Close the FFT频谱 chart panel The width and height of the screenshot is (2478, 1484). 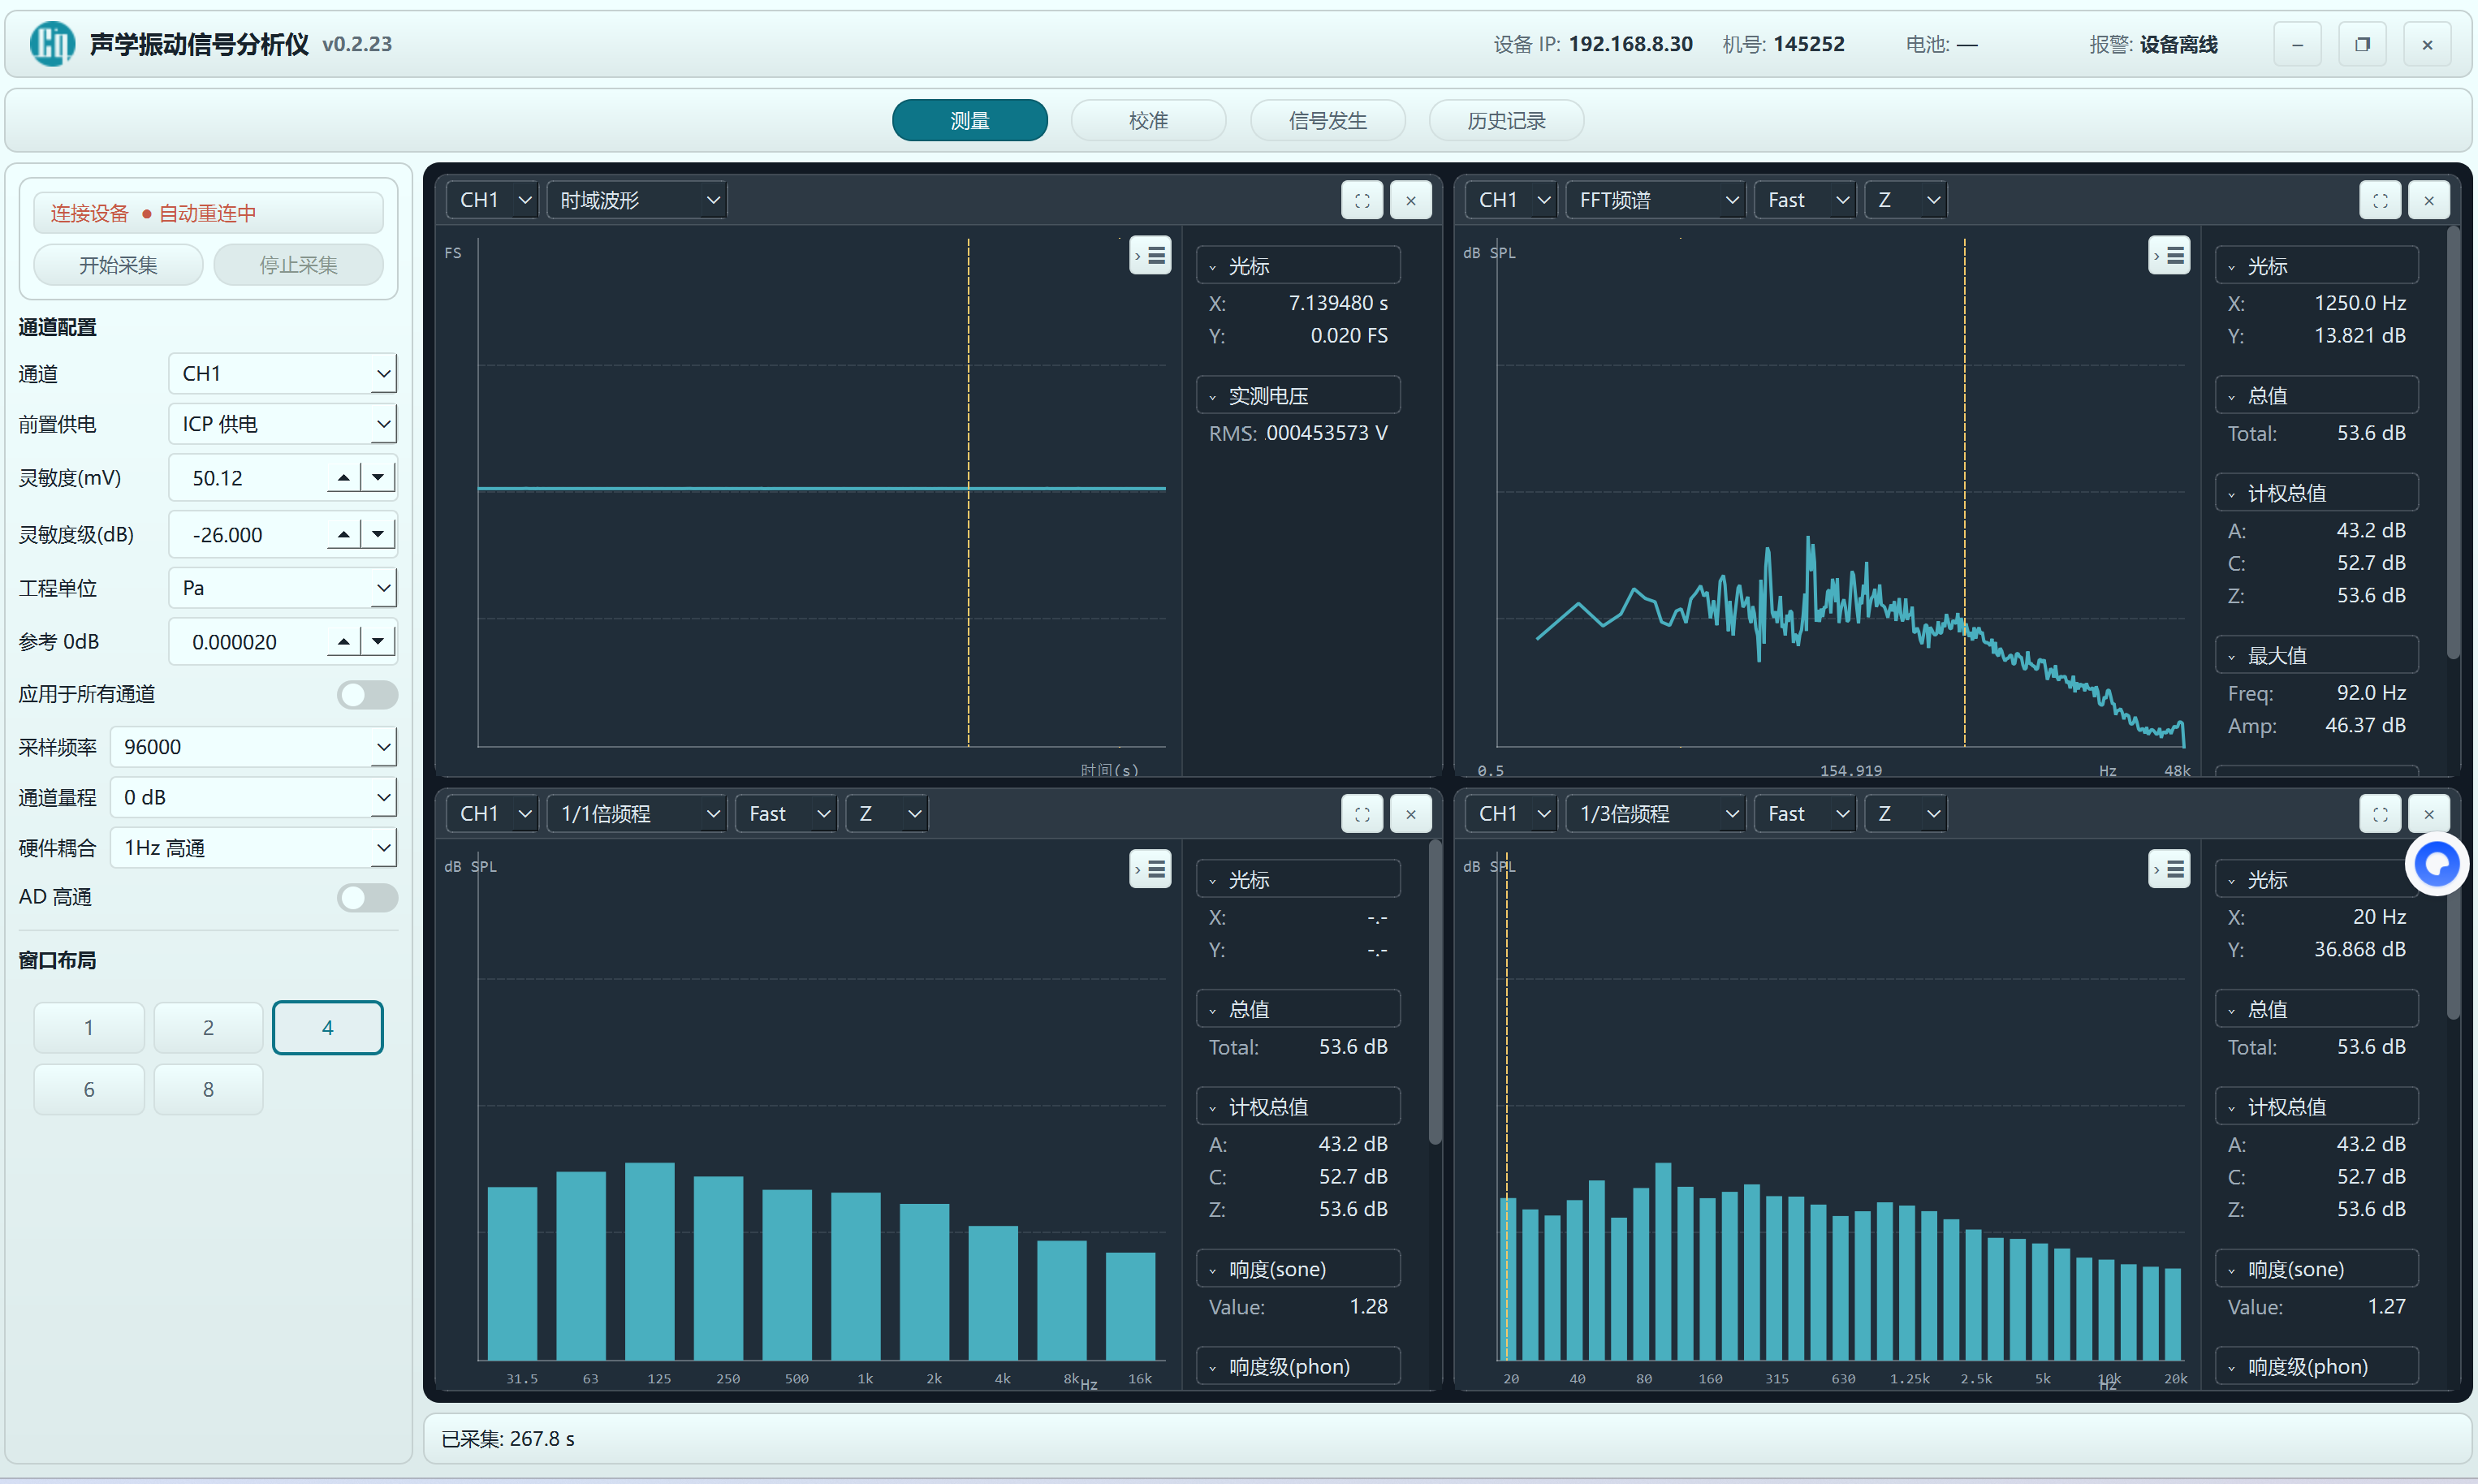tap(2428, 200)
